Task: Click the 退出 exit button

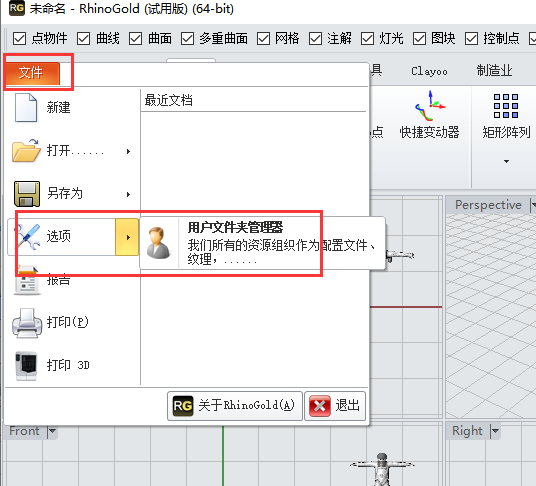Action: coord(335,406)
